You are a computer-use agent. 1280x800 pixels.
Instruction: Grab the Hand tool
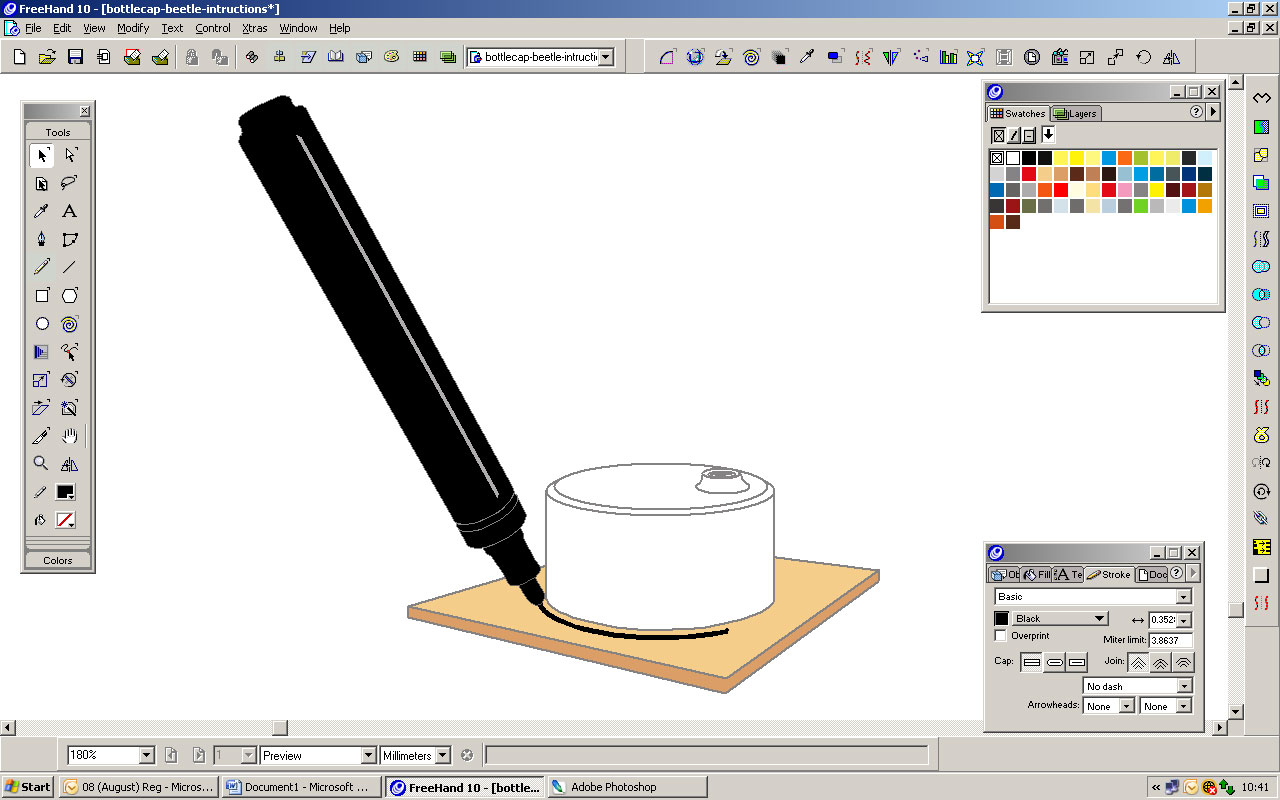(x=68, y=435)
